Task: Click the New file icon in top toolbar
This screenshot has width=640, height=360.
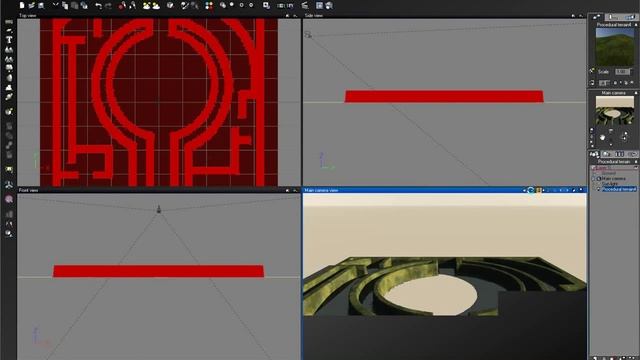Action: point(22,5)
